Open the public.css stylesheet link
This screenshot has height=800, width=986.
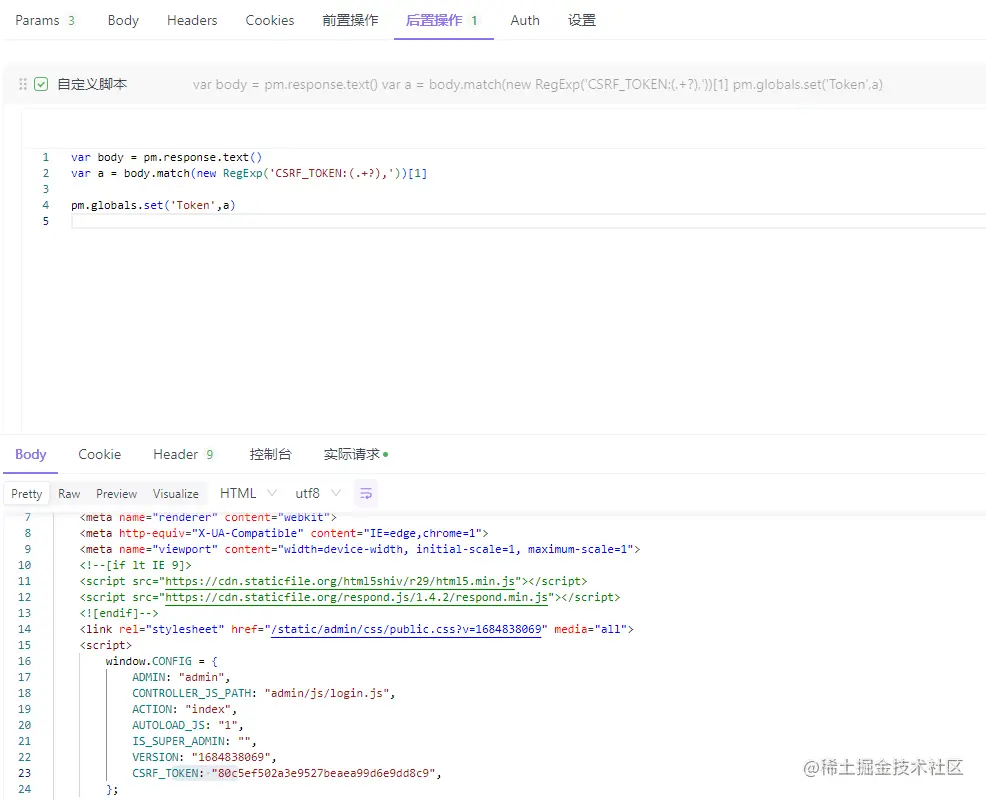pyautogui.click(x=406, y=630)
